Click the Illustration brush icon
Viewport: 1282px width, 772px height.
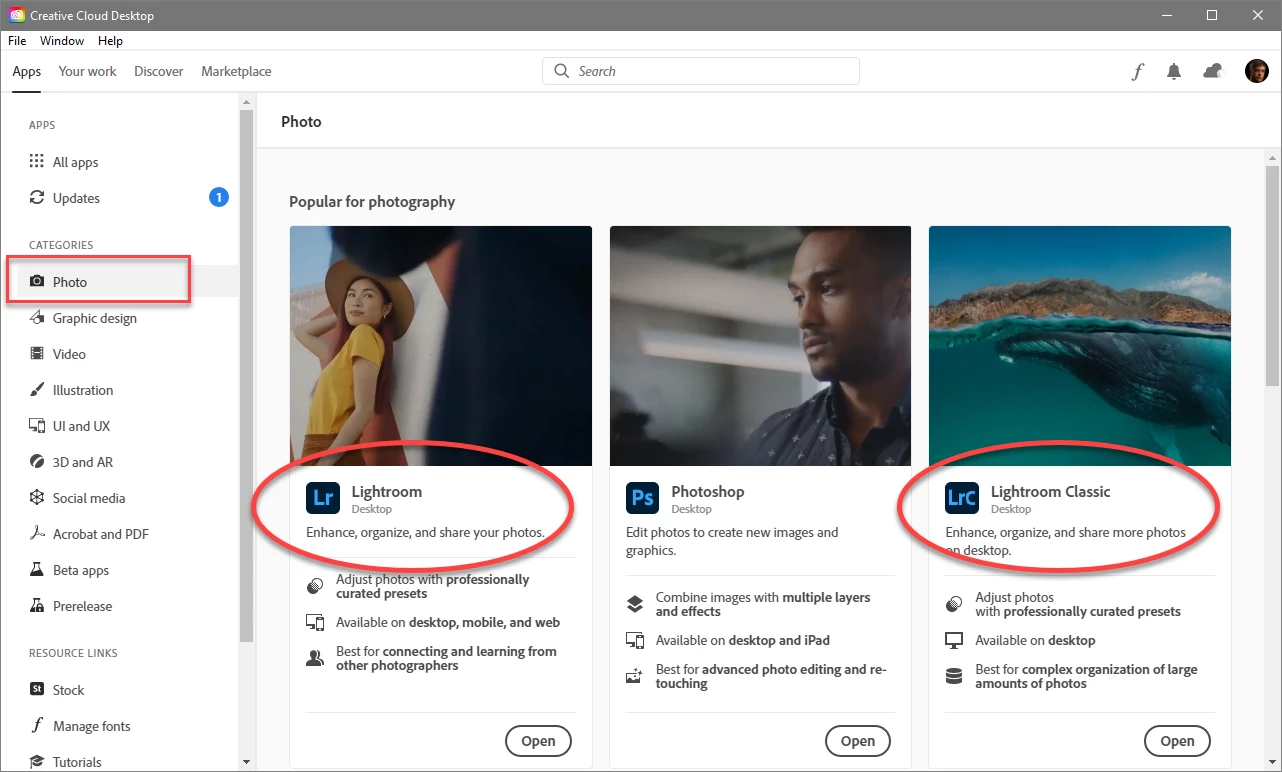point(37,390)
